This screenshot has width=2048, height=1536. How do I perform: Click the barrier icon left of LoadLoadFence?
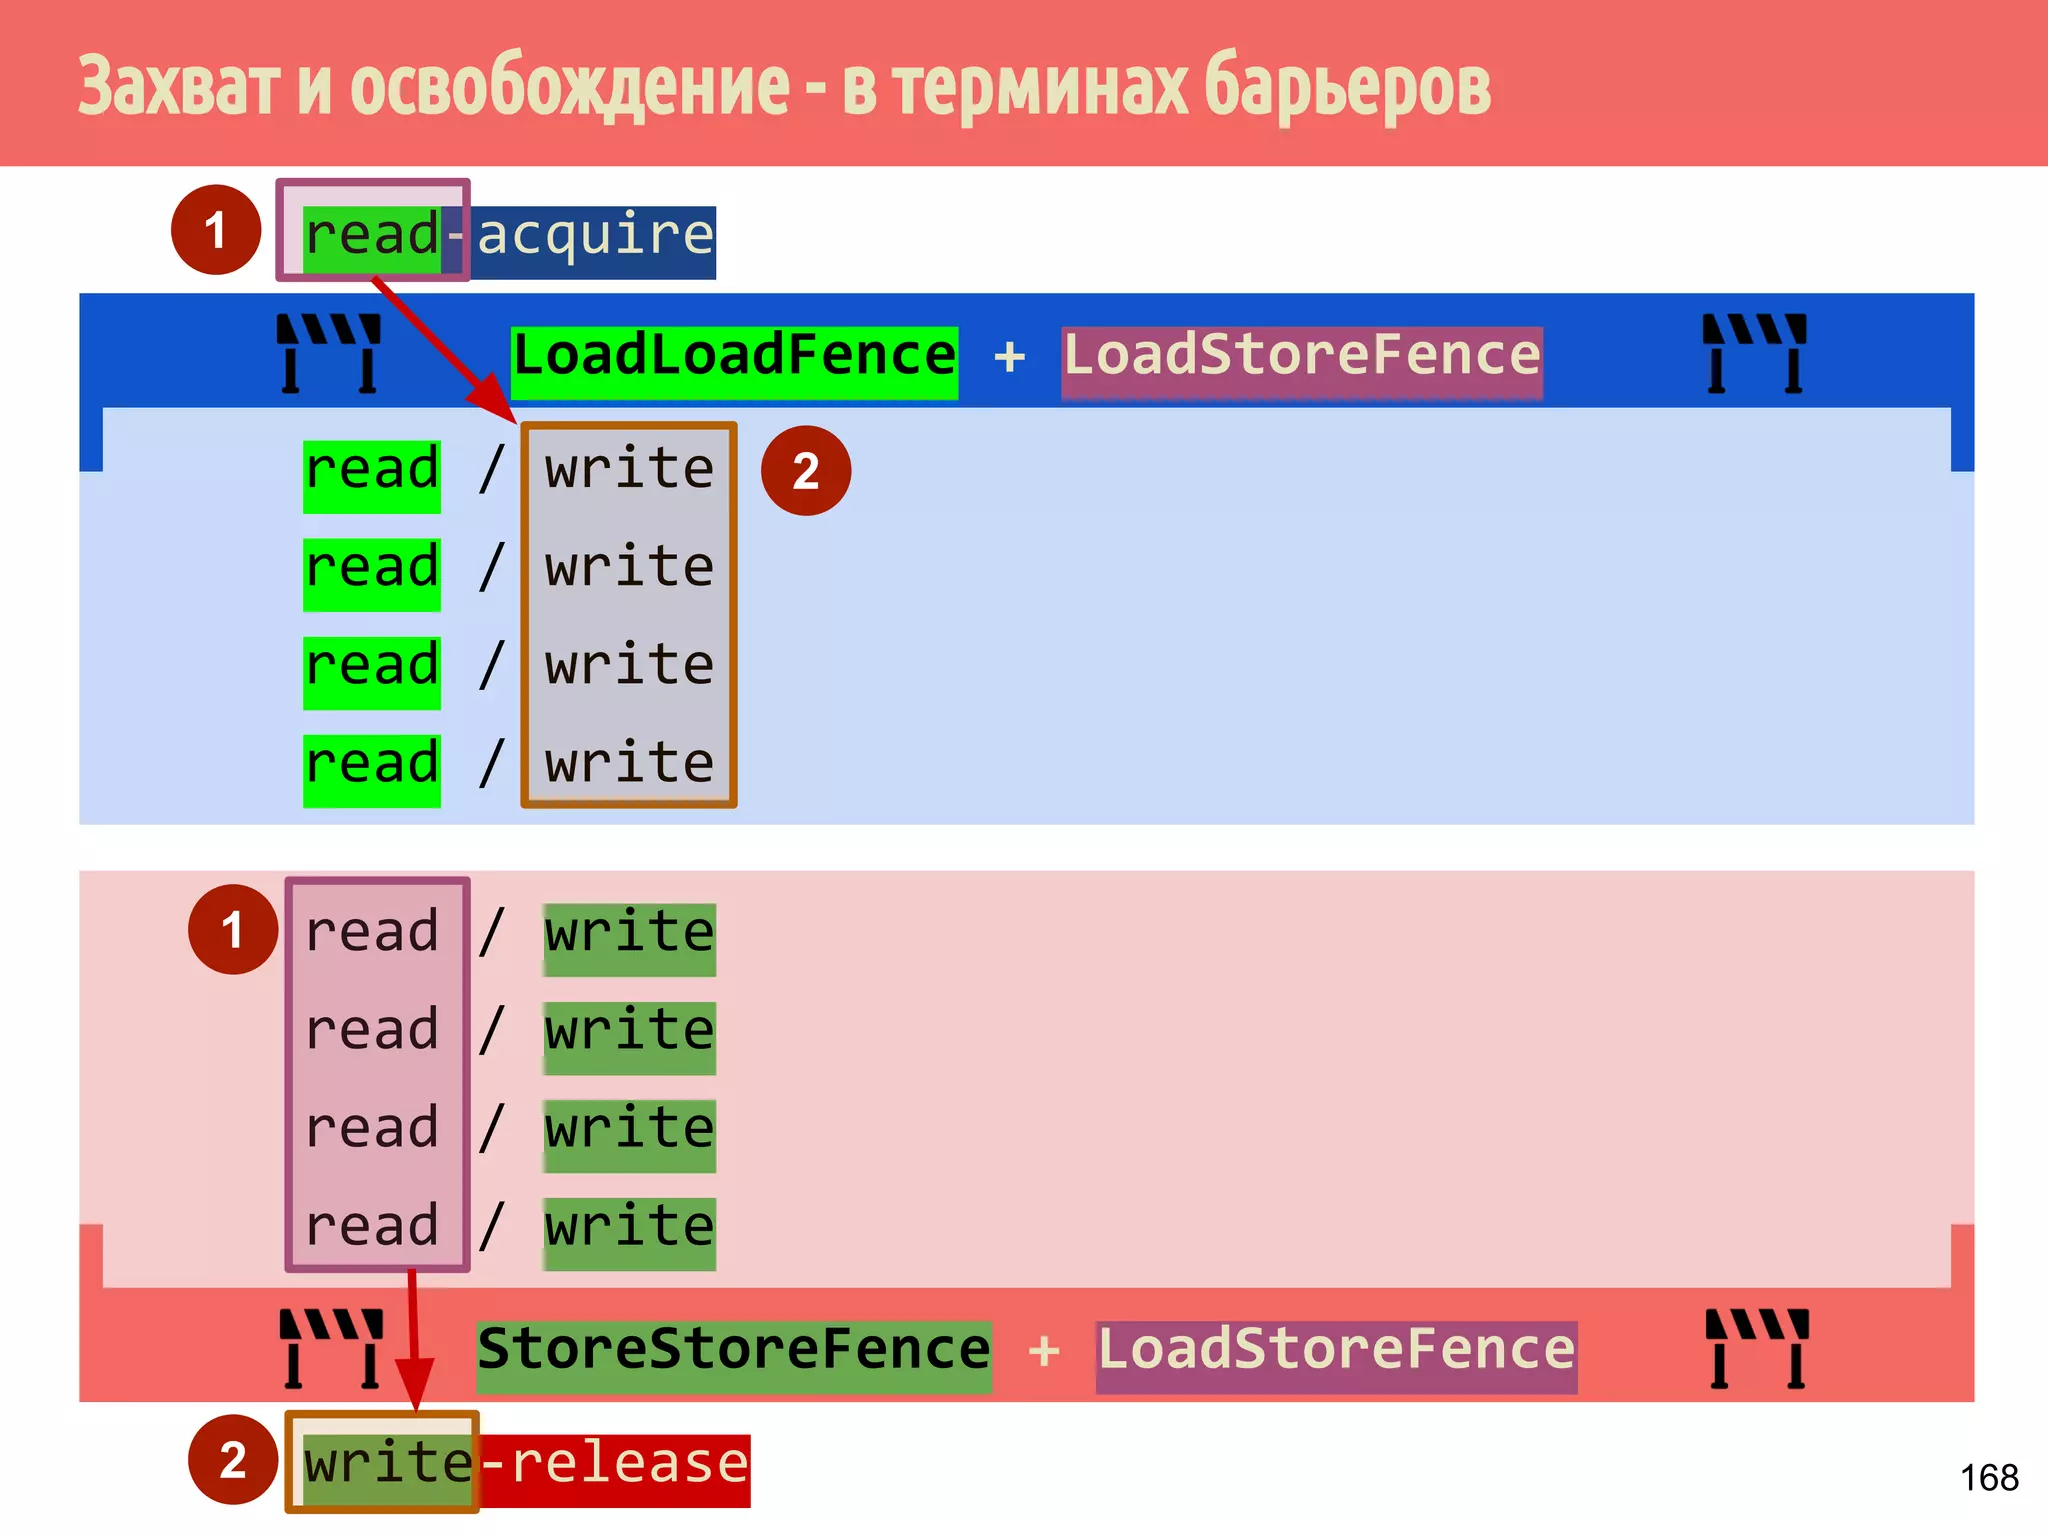(x=329, y=353)
